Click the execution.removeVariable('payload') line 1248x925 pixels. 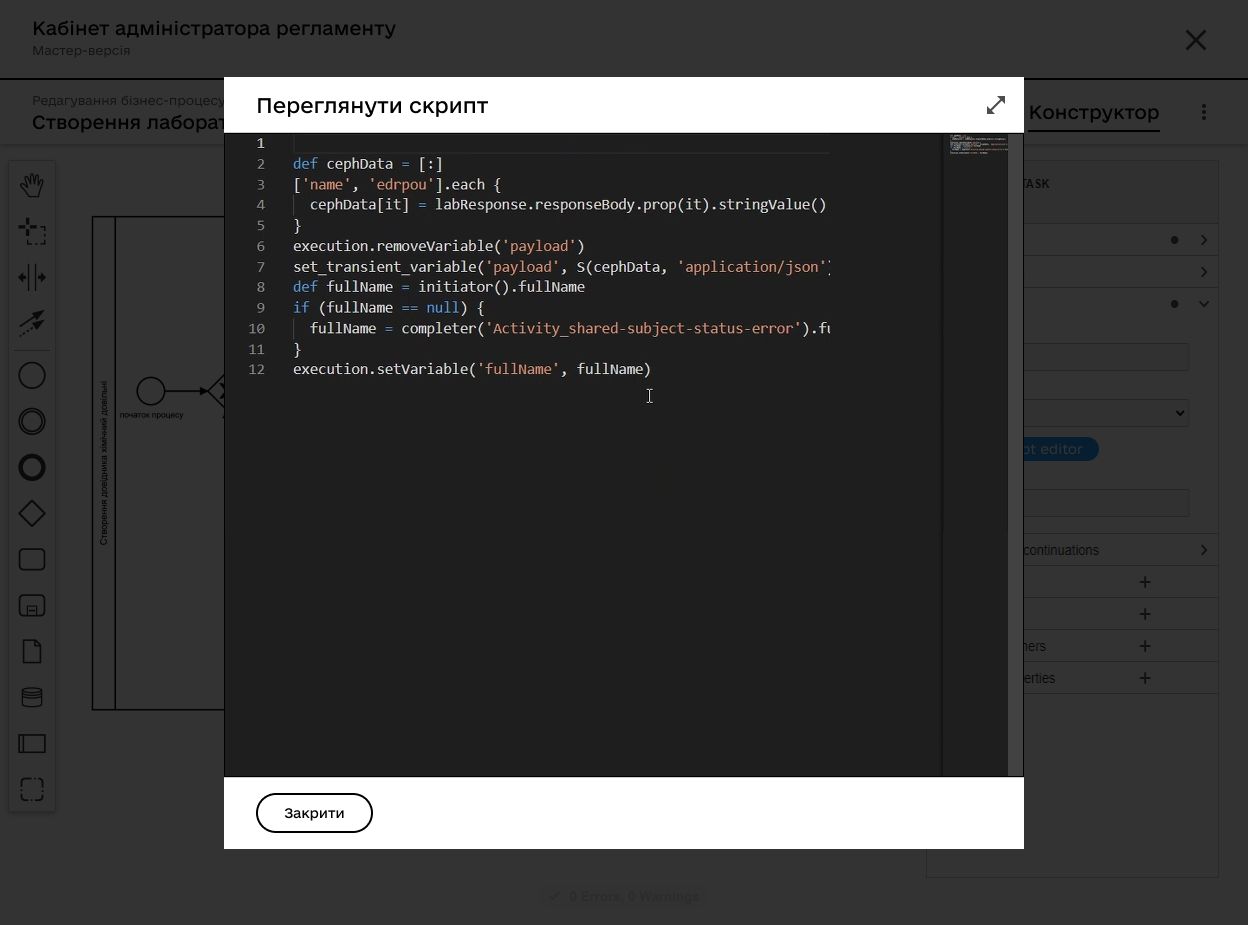click(x=439, y=246)
